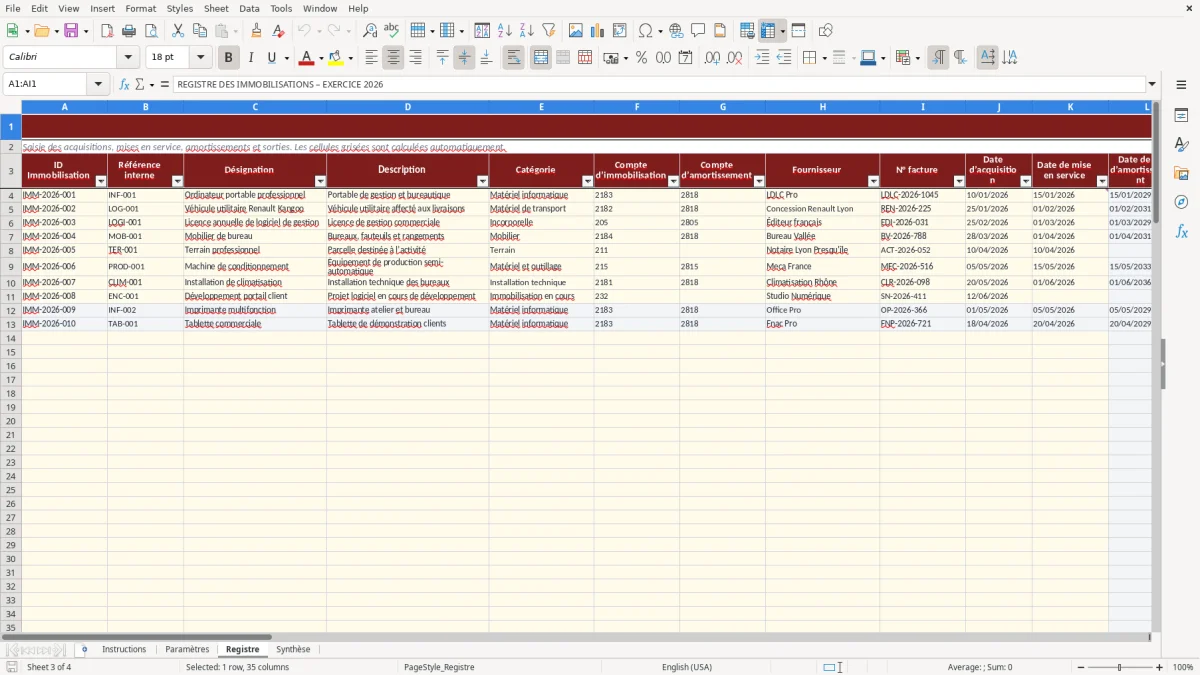Viewport: 1200px width, 675px height.
Task: Toggle Bold formatting
Action: point(228,58)
